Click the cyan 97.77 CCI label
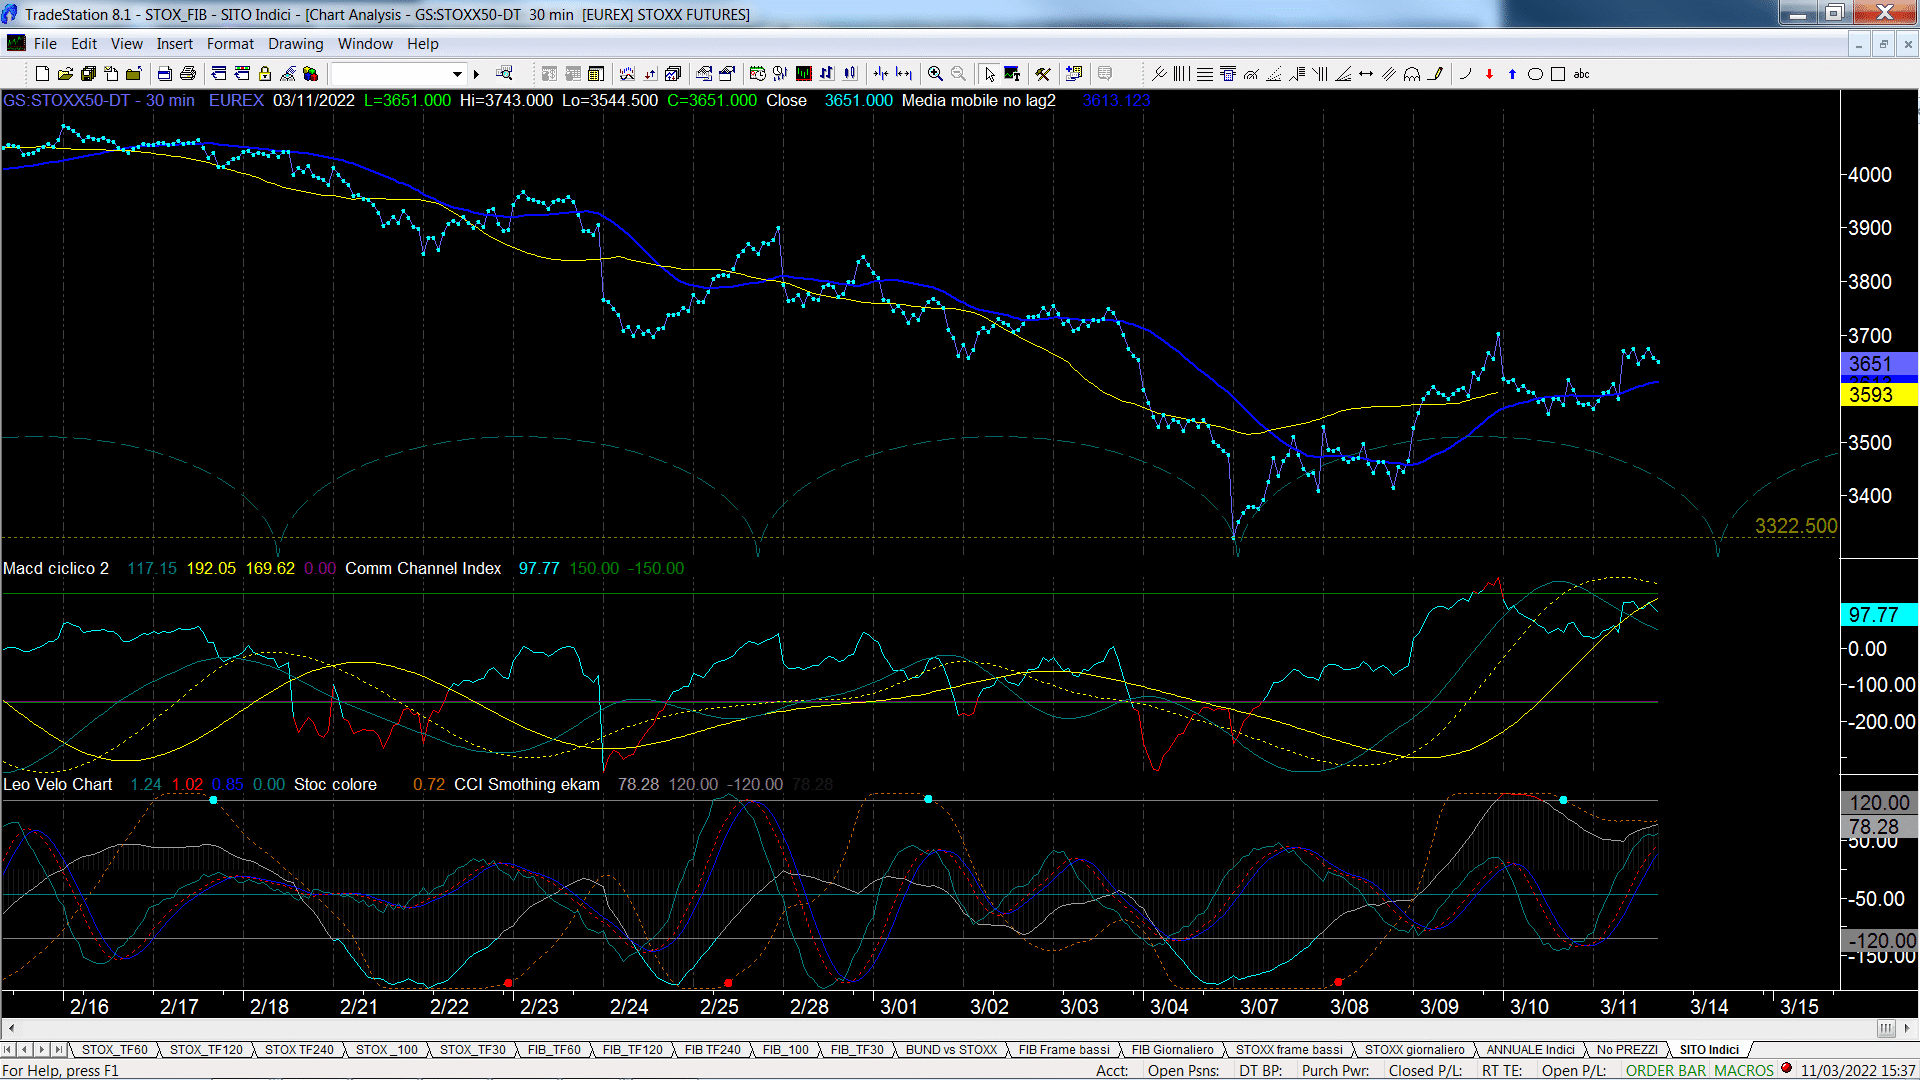This screenshot has width=1920, height=1080. tap(1879, 614)
